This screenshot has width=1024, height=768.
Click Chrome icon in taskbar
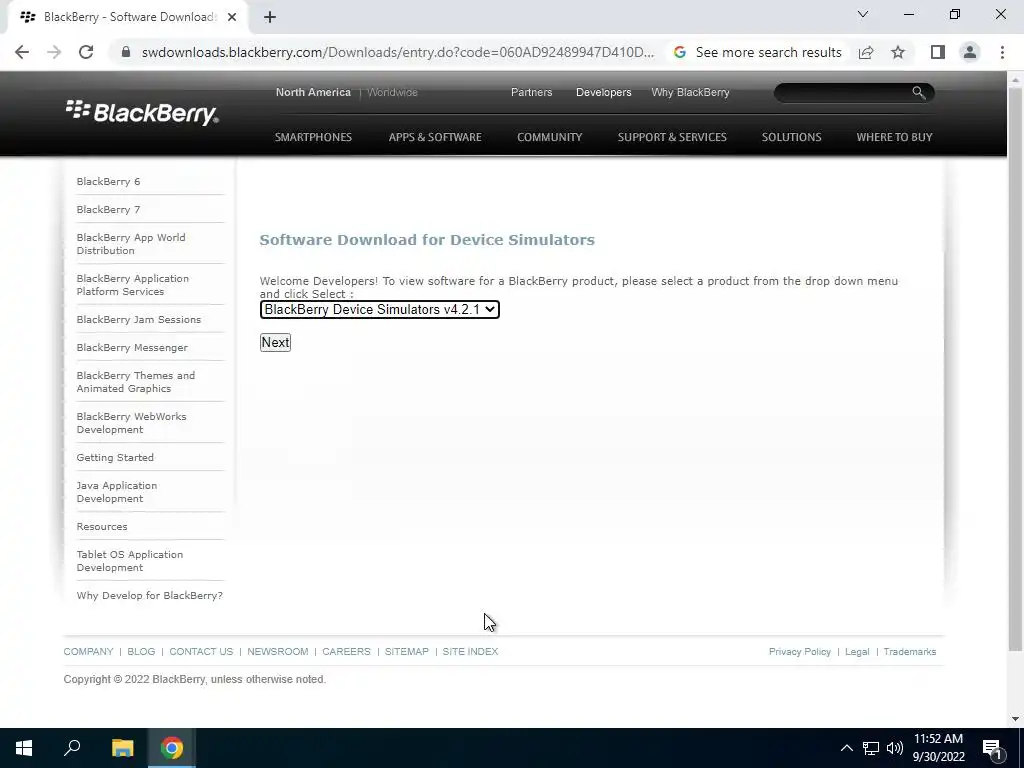click(x=172, y=748)
